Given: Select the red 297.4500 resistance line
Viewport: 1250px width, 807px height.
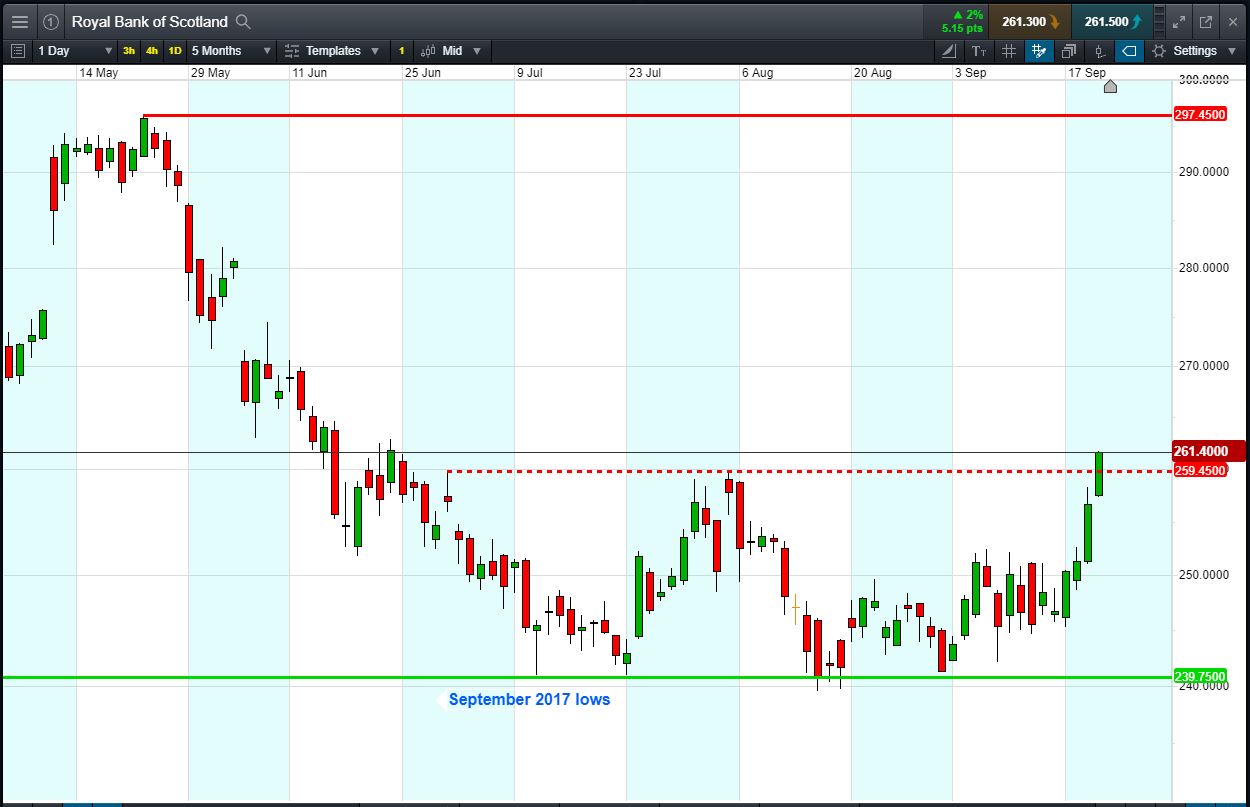Looking at the screenshot, I should click(x=656, y=115).
